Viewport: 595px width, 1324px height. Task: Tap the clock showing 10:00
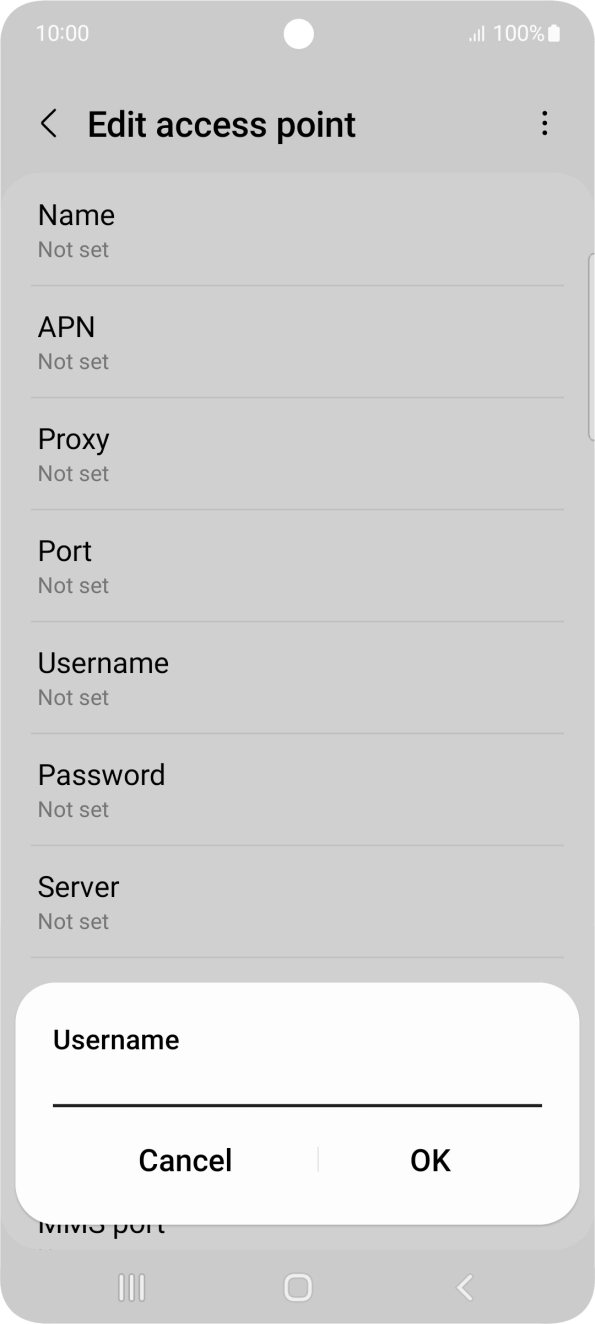[62, 33]
